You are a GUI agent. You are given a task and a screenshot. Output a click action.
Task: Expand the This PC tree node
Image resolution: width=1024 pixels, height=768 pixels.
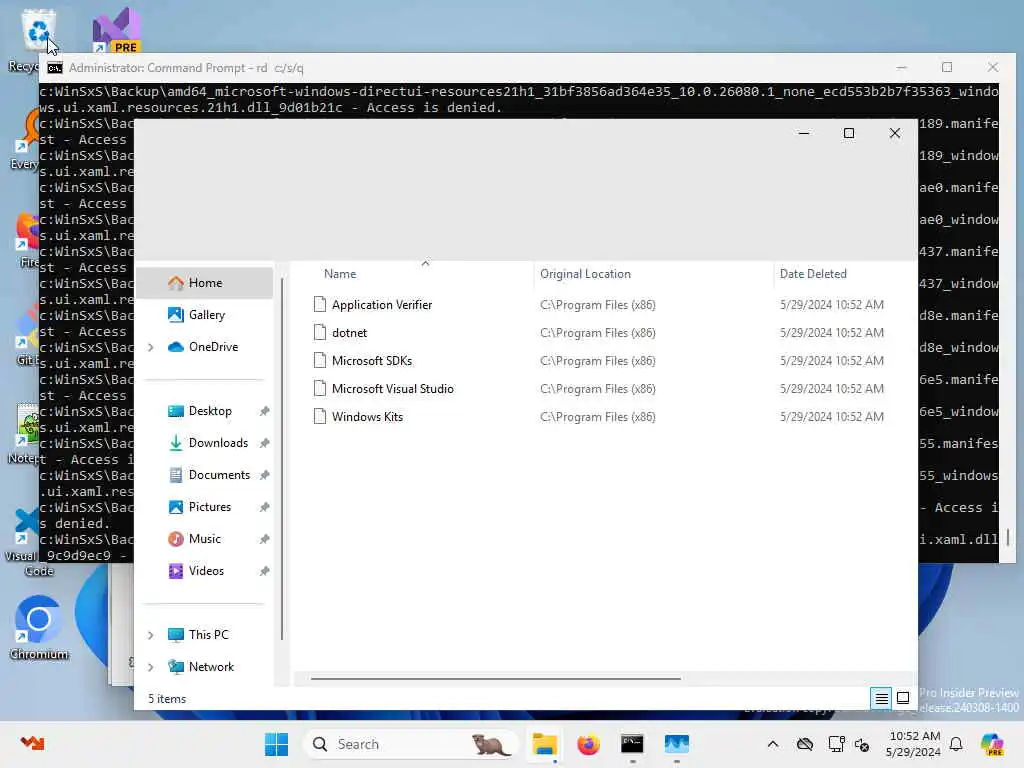[151, 635]
